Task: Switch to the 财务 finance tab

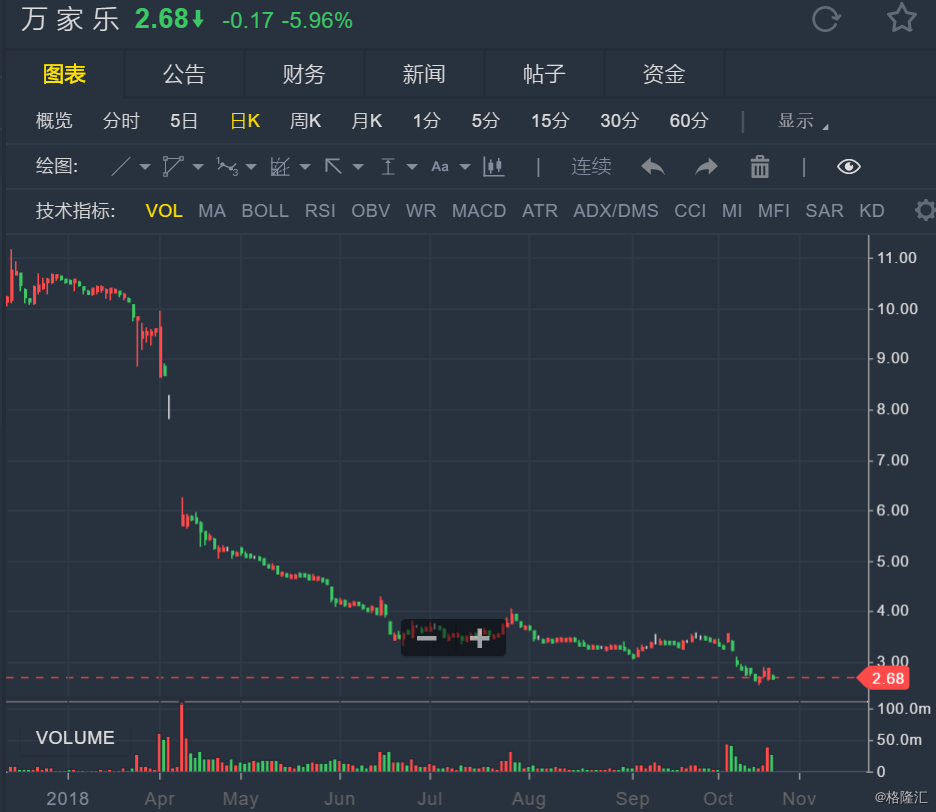Action: pyautogui.click(x=304, y=74)
